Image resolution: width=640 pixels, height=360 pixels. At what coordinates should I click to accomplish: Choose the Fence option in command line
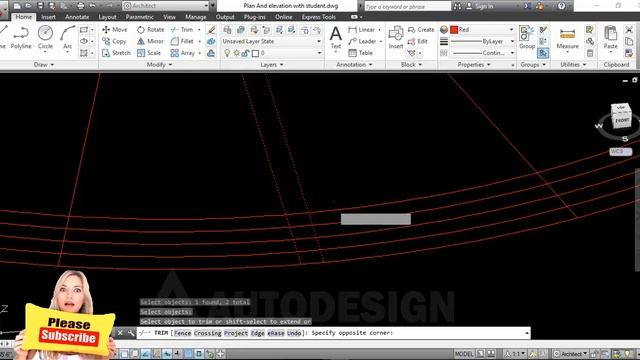[182, 333]
